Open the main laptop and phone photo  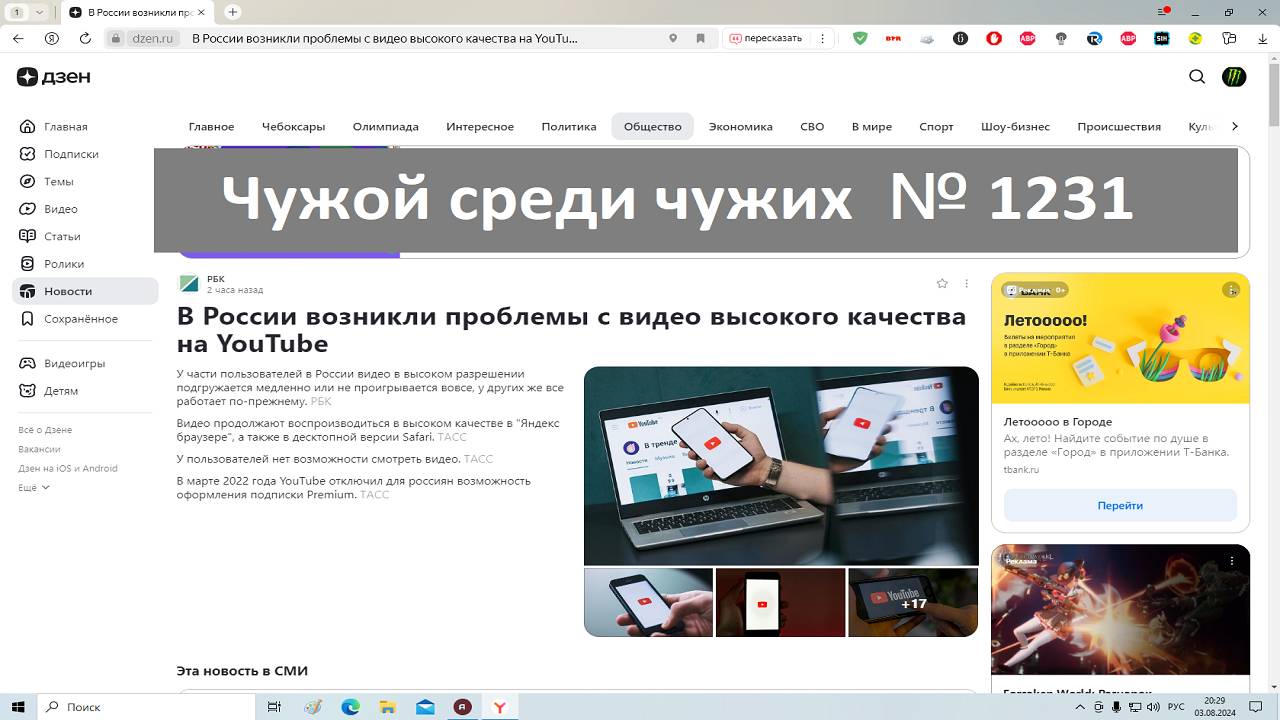tap(781, 466)
